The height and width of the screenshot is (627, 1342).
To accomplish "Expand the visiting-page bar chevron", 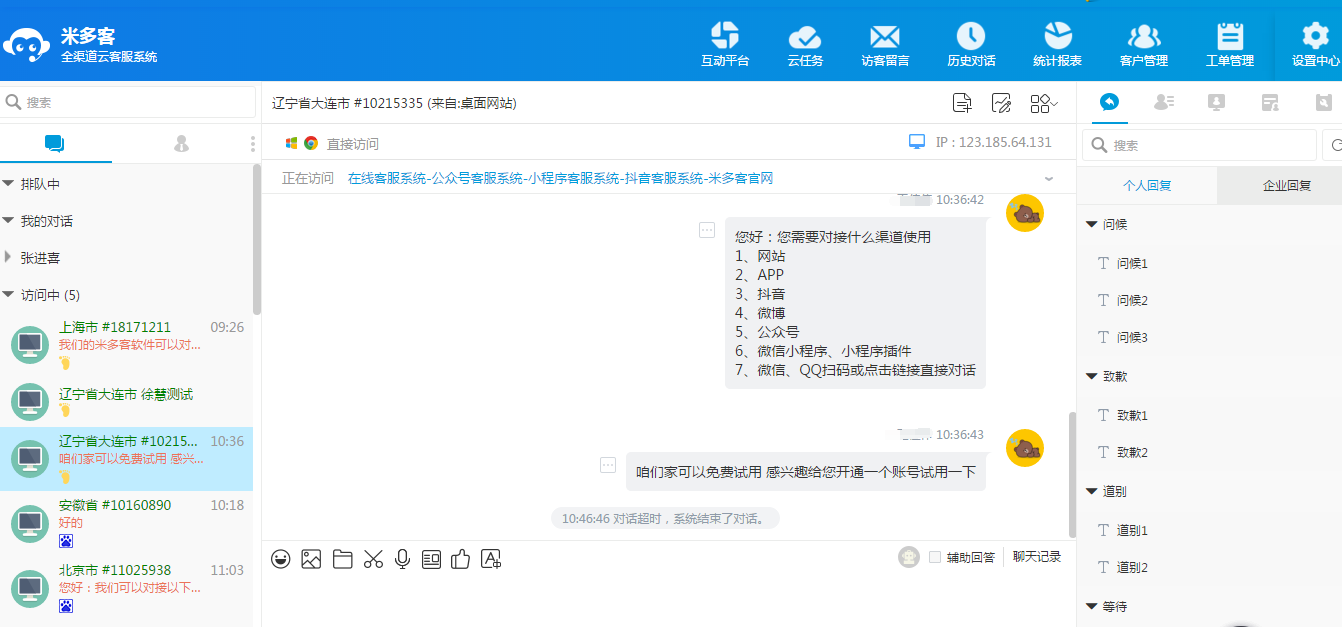I will pos(1049,178).
